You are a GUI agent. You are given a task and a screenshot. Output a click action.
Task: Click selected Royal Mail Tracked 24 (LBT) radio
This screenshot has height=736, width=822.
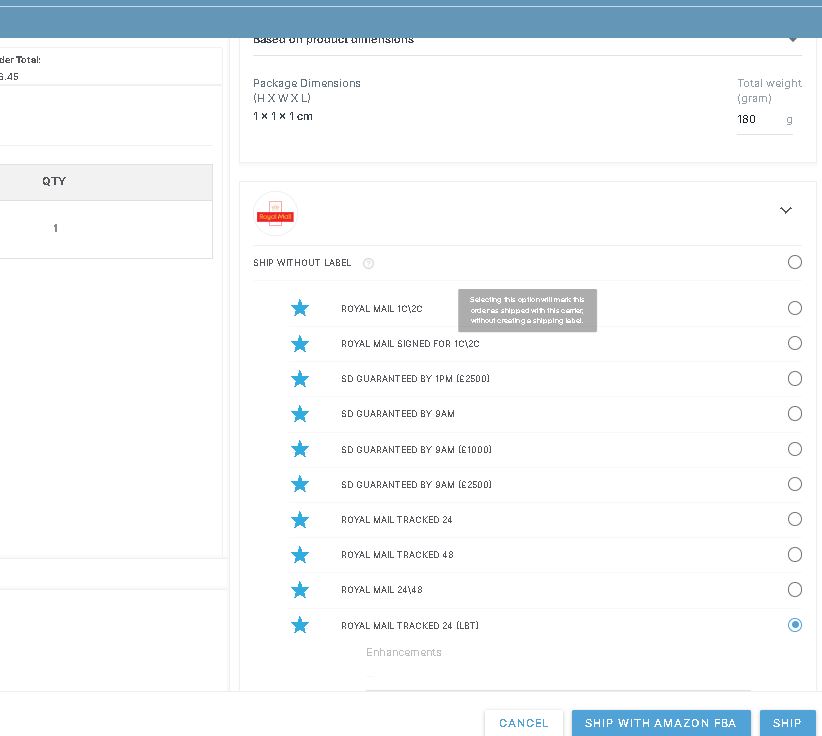click(x=795, y=625)
